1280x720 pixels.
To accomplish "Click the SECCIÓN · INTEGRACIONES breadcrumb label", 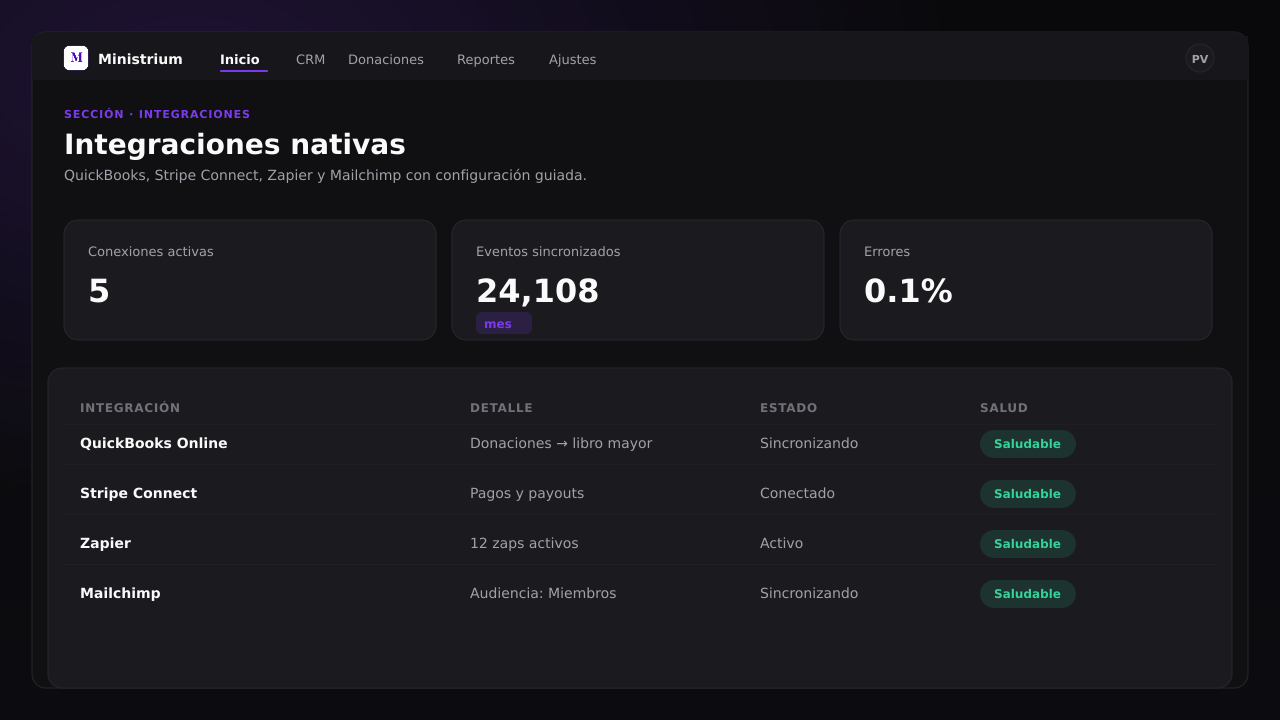I will pos(157,114).
